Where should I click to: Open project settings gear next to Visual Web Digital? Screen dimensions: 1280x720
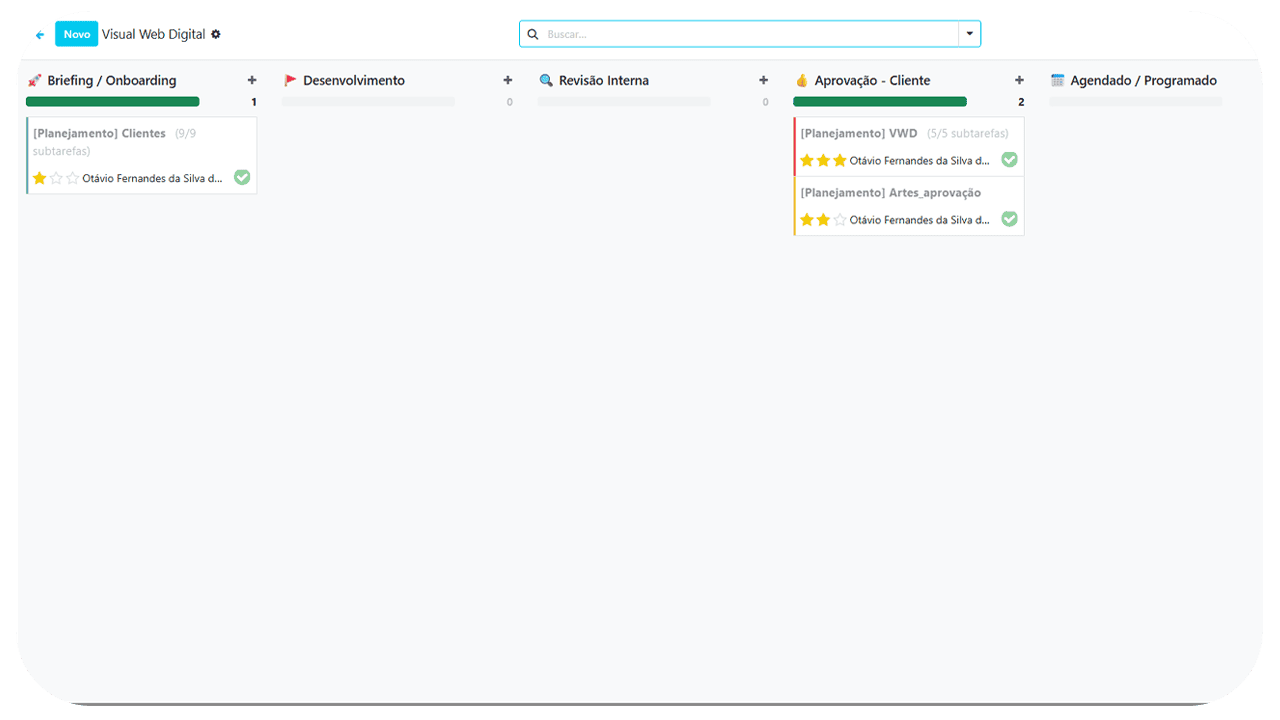216,34
